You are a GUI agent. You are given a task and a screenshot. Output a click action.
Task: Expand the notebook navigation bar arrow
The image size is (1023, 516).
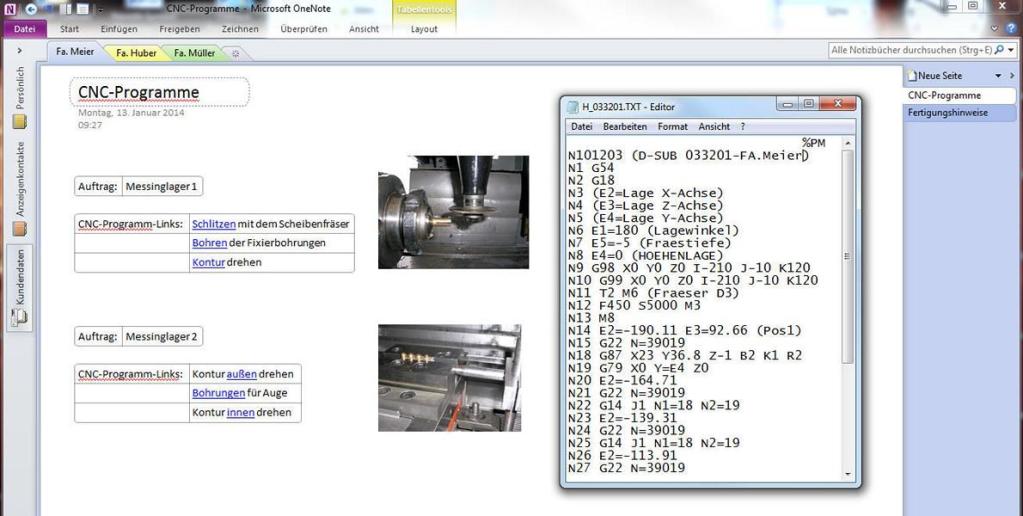coord(20,50)
